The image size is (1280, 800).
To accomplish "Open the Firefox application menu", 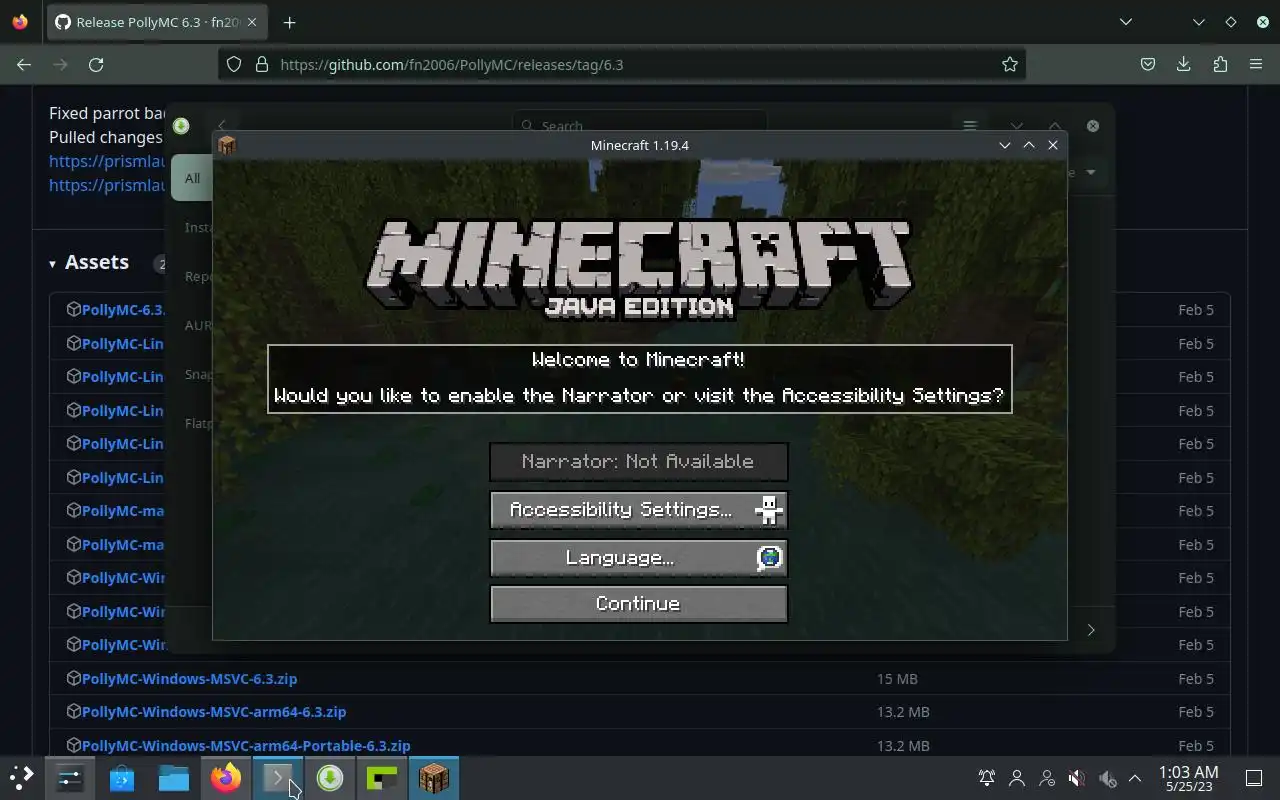I will coord(1256,64).
